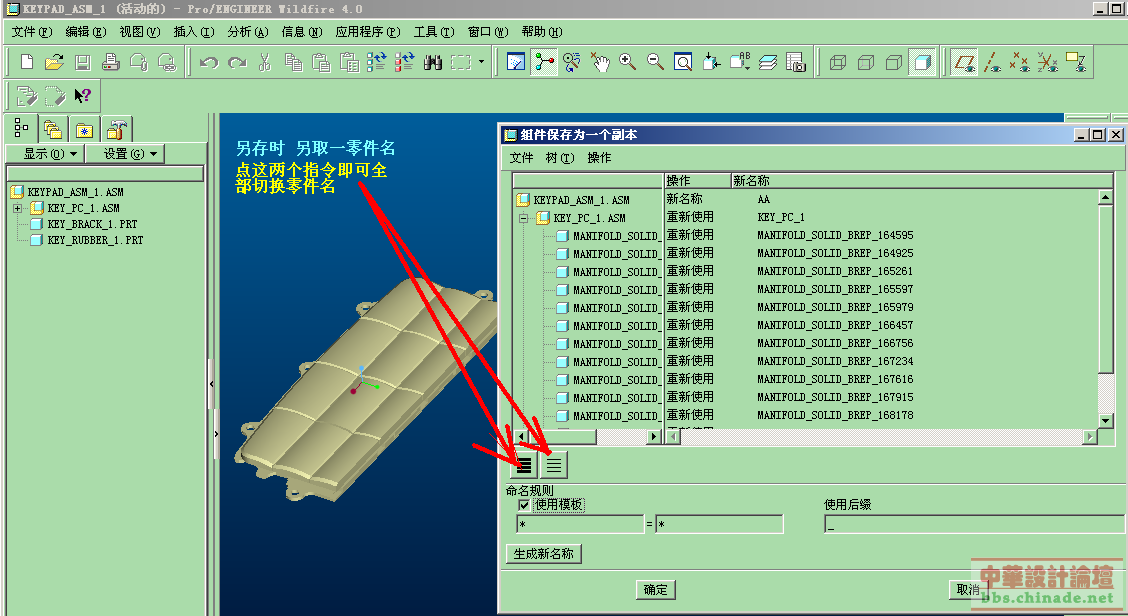
Task: Select row MANIFOLD_SOLID_BREP_164595
Action: click(835, 235)
